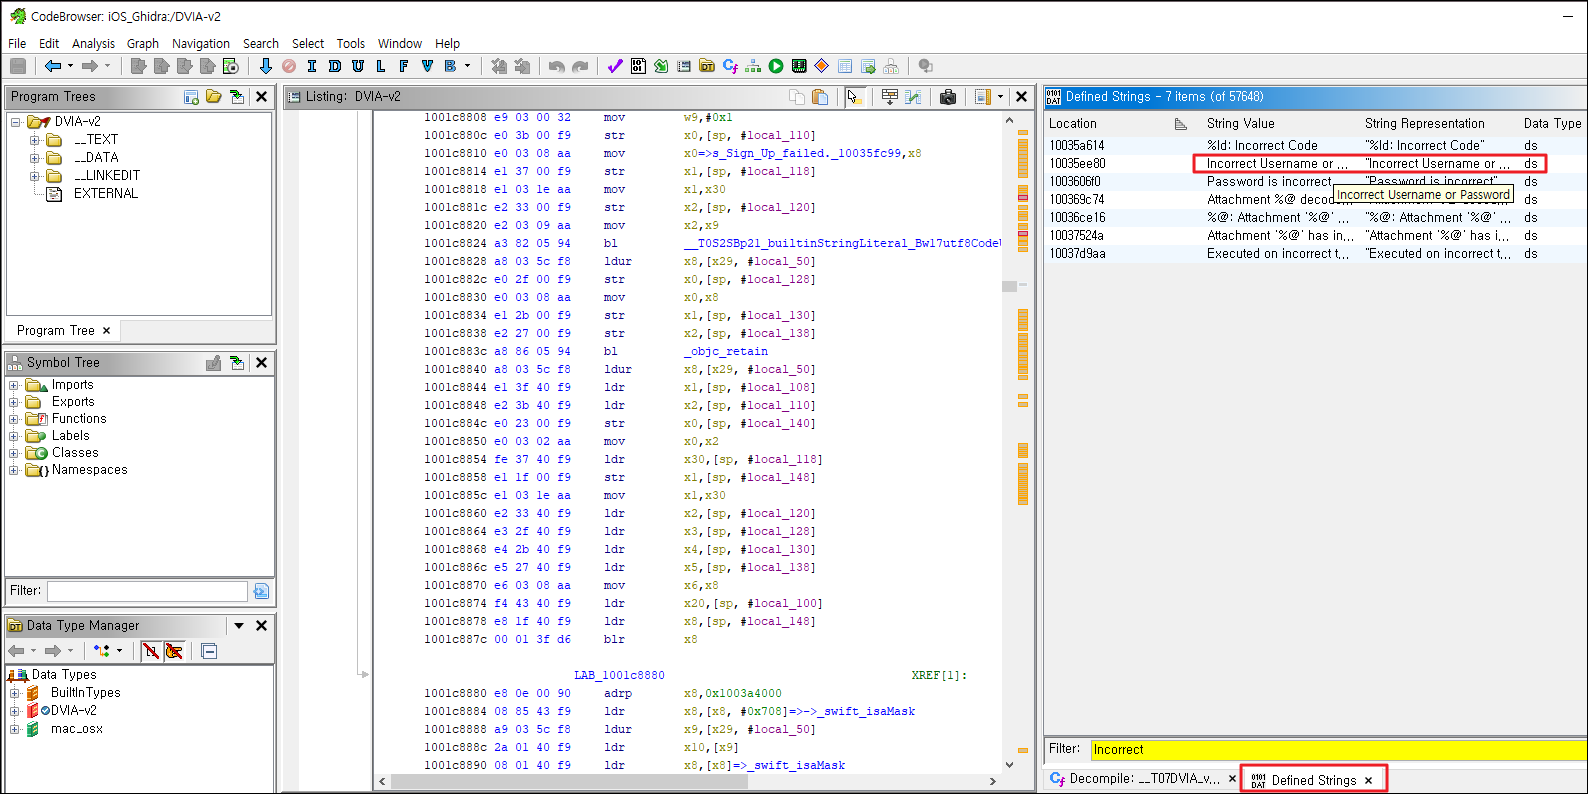
Task: Click the blue Go to Next down arrow
Action: tap(265, 66)
